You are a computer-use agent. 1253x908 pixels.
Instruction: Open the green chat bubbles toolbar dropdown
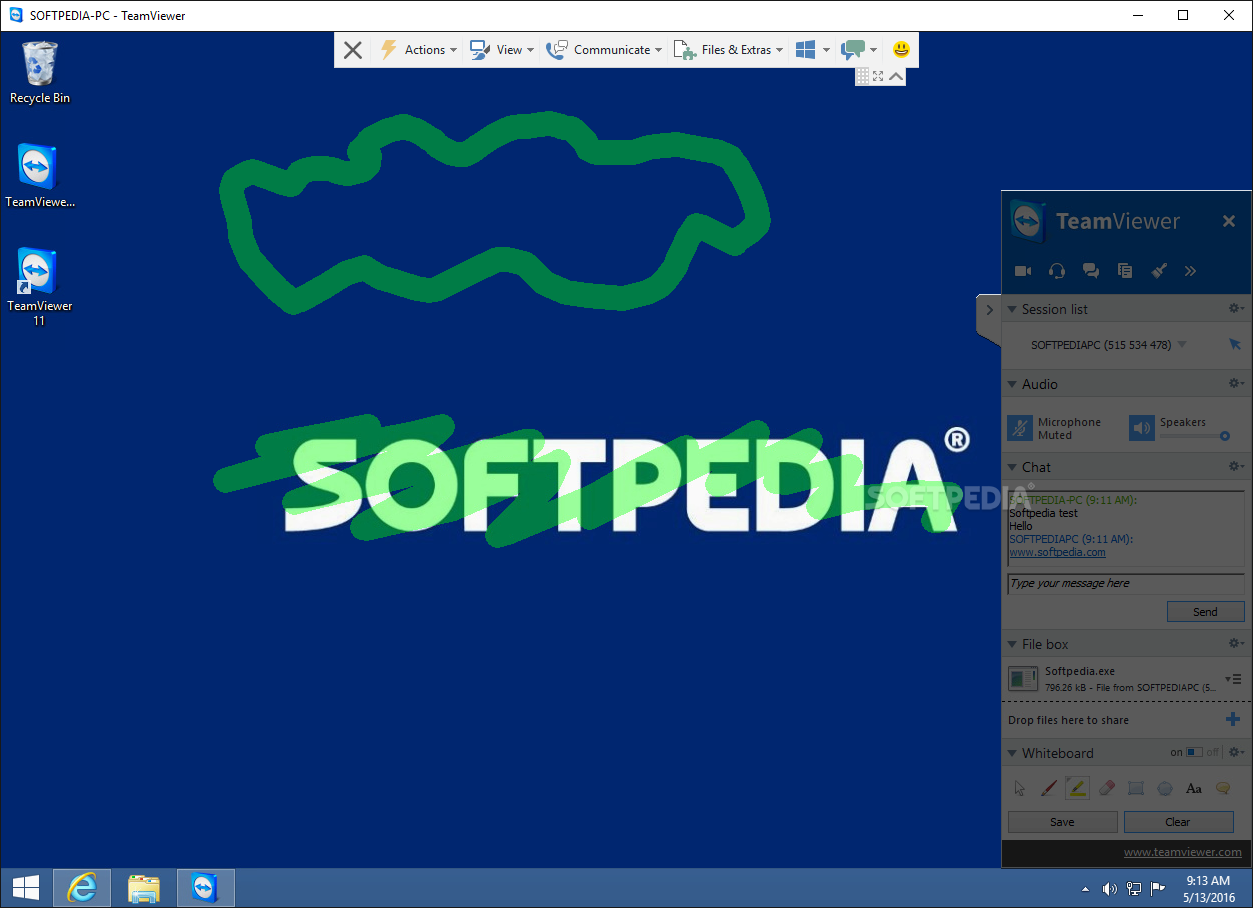point(860,50)
